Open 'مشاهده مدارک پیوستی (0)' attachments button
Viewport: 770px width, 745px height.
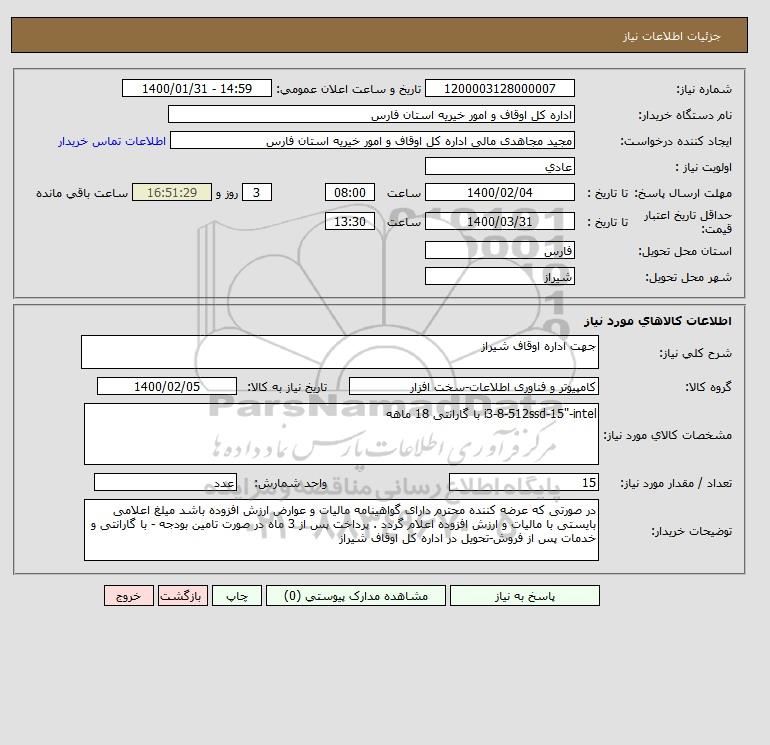click(356, 596)
